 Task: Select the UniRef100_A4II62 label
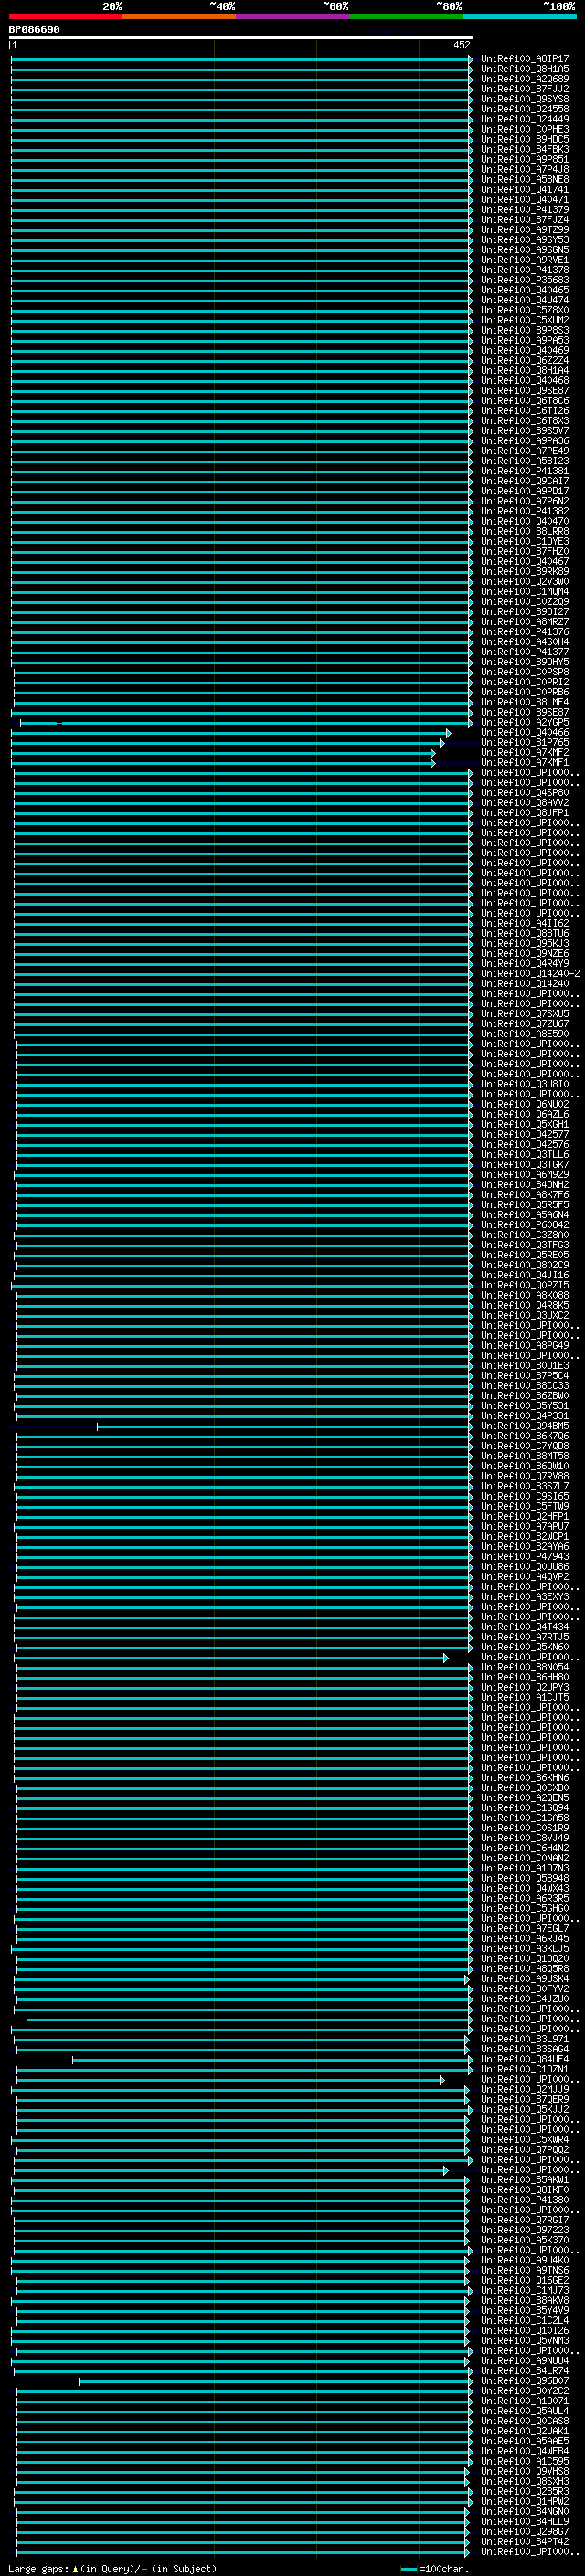(x=524, y=923)
